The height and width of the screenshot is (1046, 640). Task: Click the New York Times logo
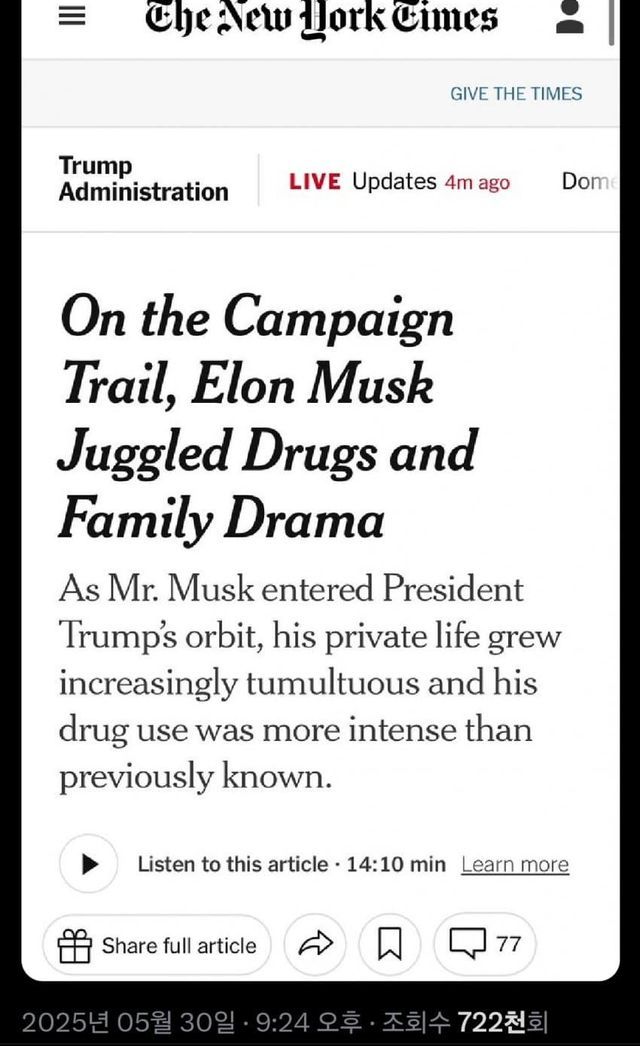coord(321,18)
